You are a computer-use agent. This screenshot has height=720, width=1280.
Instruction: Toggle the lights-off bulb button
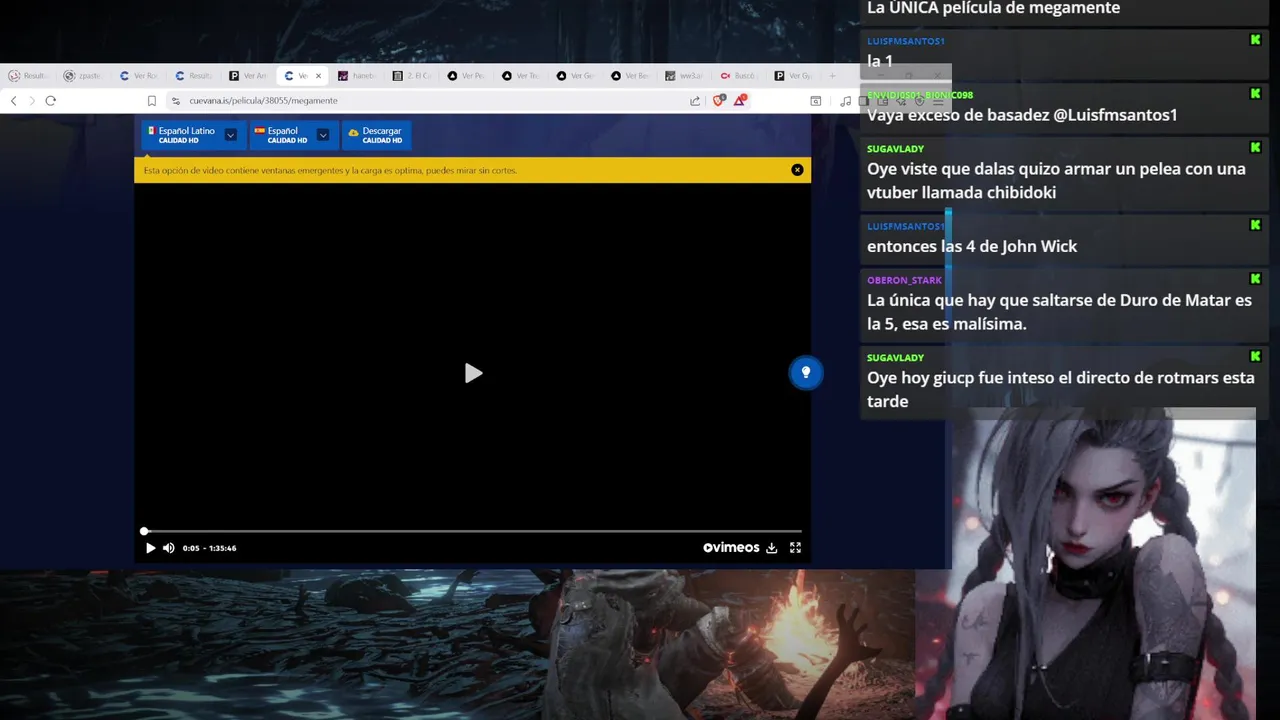pos(806,373)
